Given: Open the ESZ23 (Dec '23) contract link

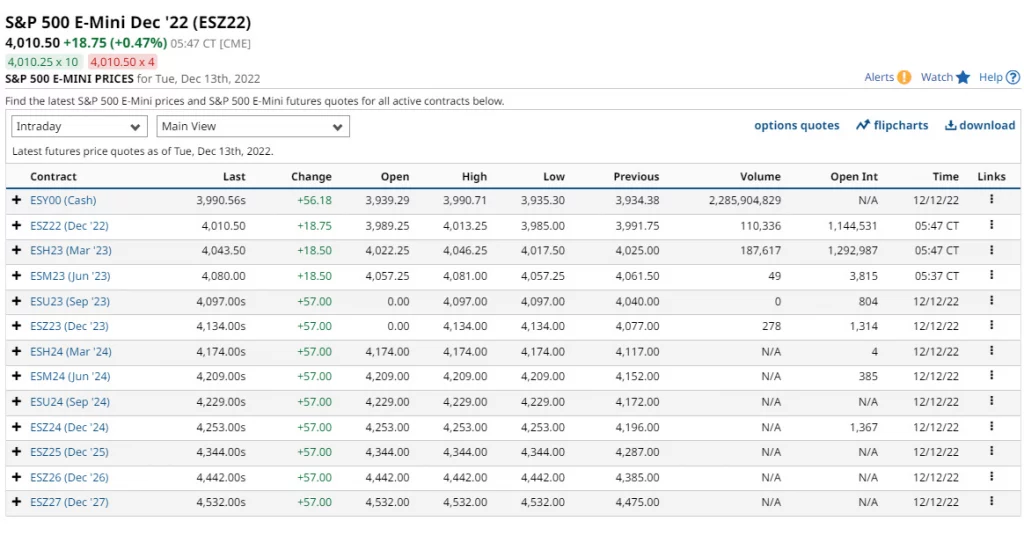Looking at the screenshot, I should click(x=69, y=326).
